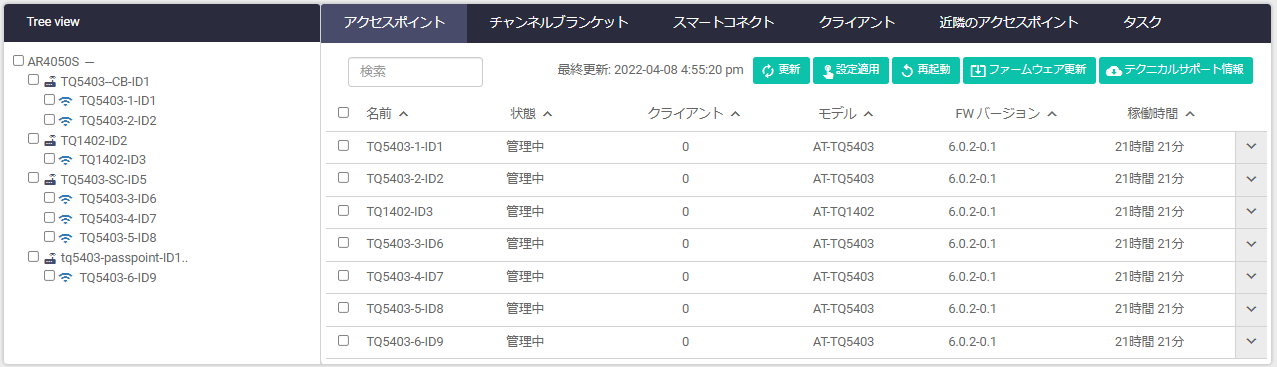Image resolution: width=1277 pixels, height=367 pixels.
Task: Click the router icon next to TQ5403--CB-ID1
Action: point(50,82)
